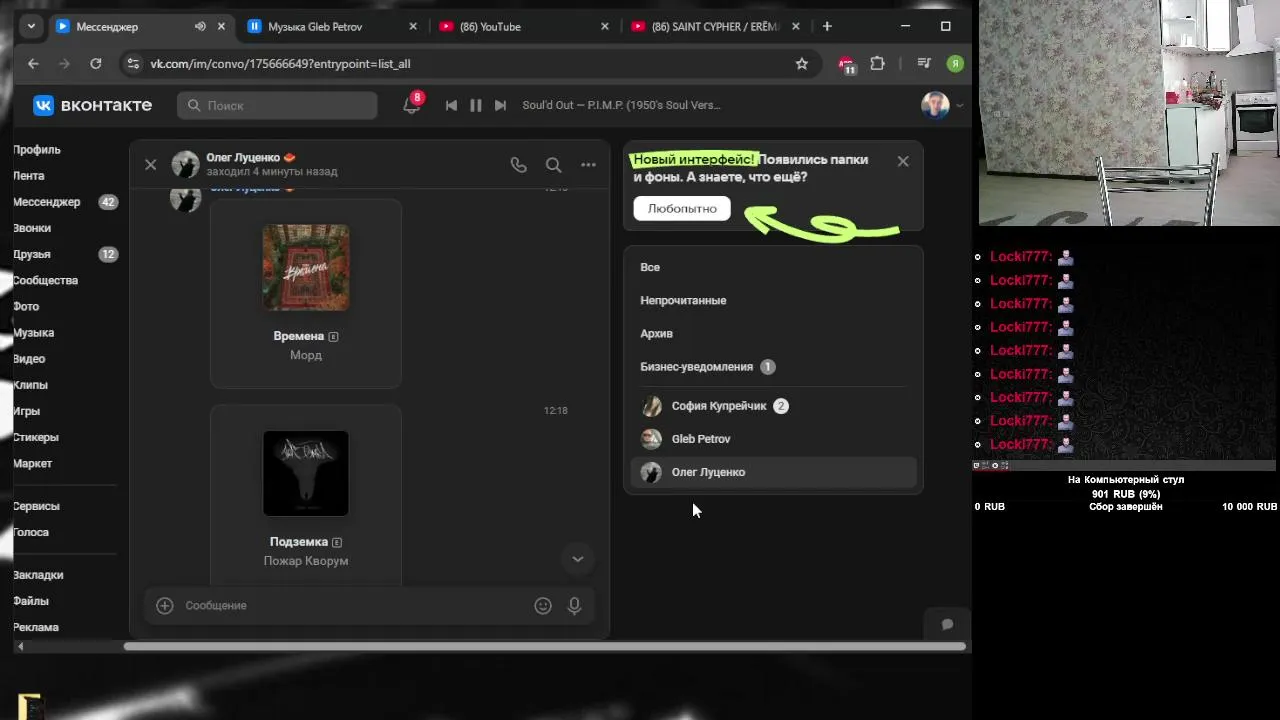
Task: Open Звонки in left sidebar
Action: point(32,228)
